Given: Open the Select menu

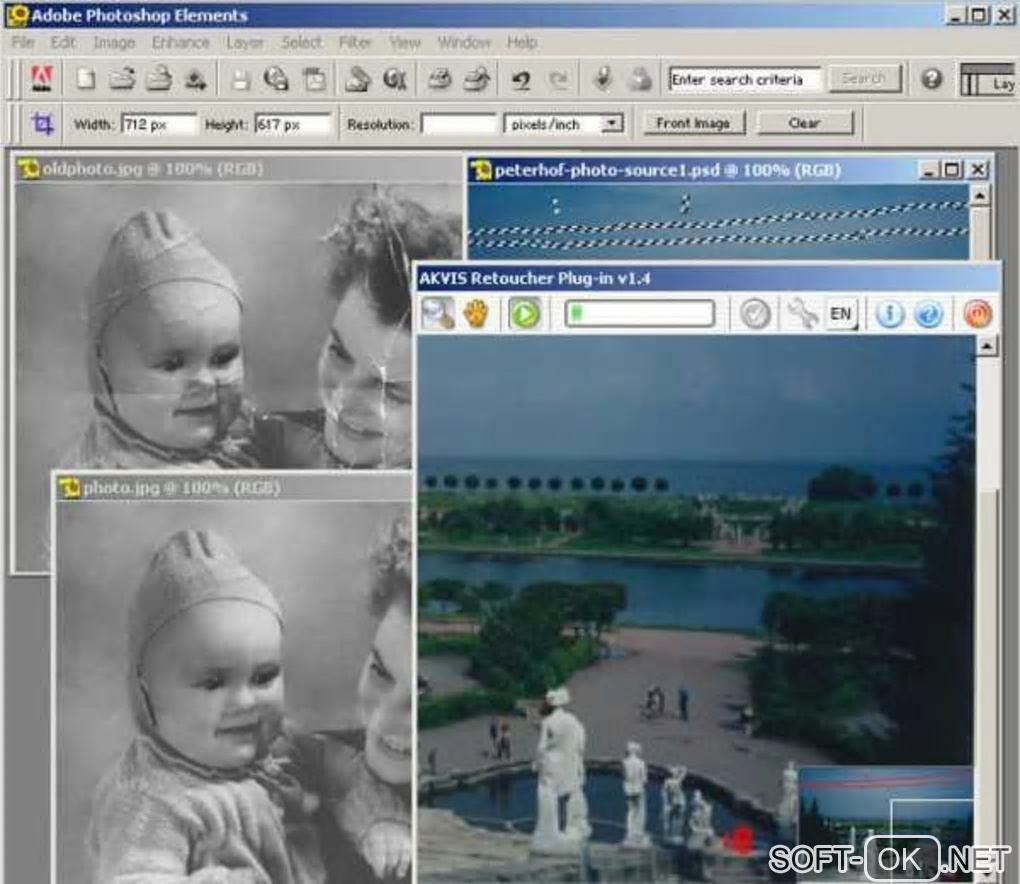Looking at the screenshot, I should (301, 43).
